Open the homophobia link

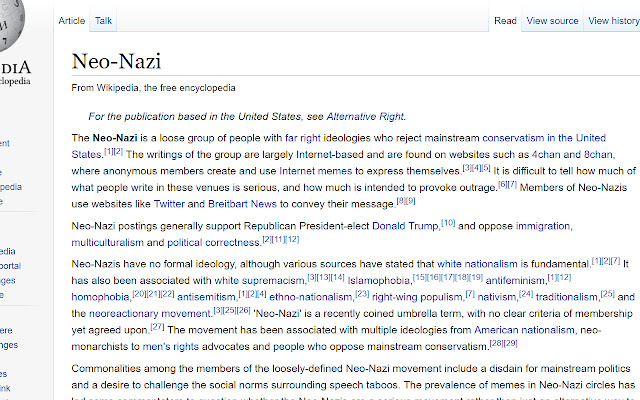100,297
